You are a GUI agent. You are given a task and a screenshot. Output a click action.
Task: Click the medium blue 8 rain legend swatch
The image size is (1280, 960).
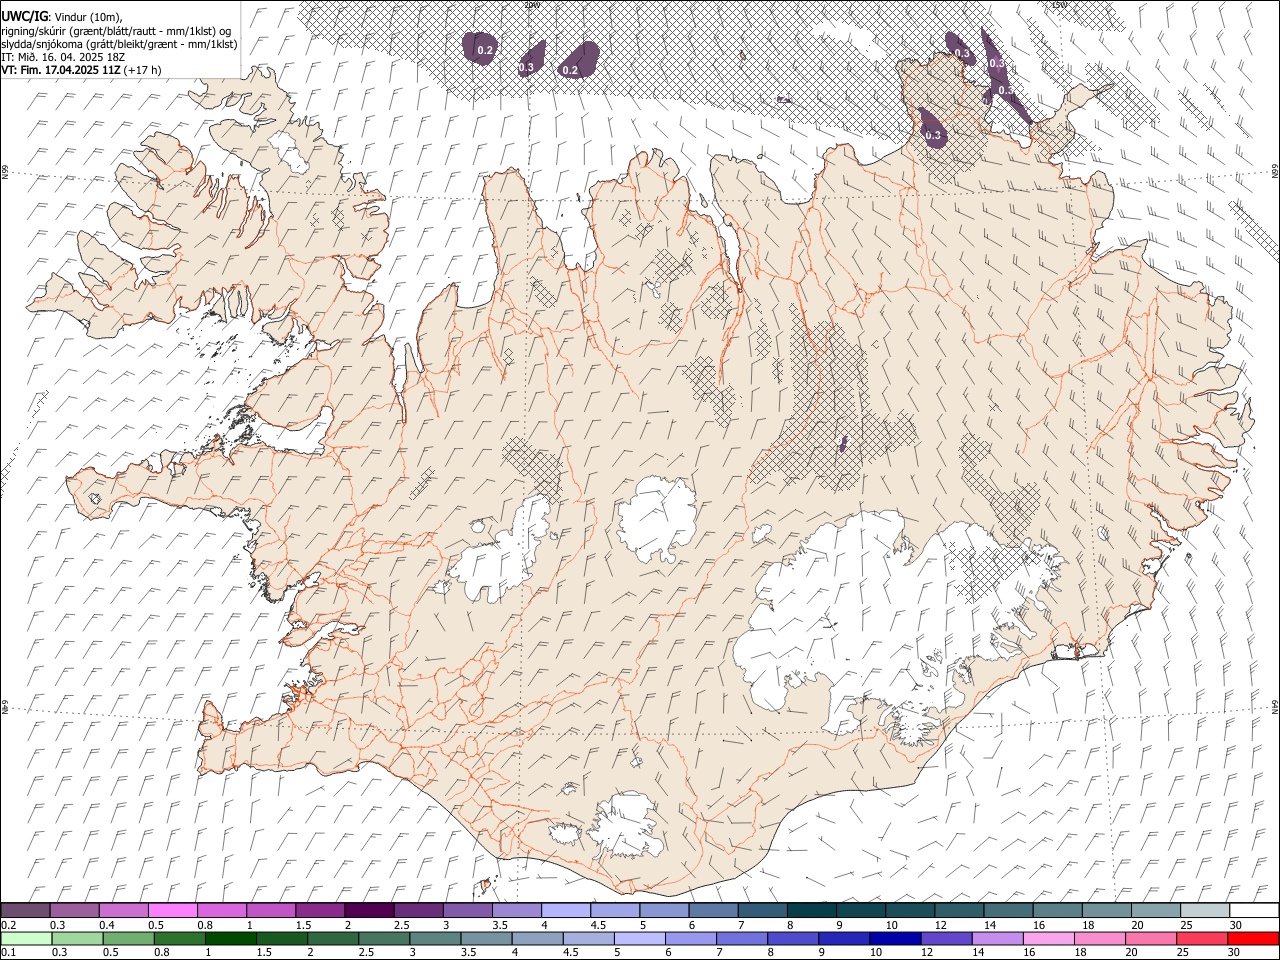tap(793, 938)
